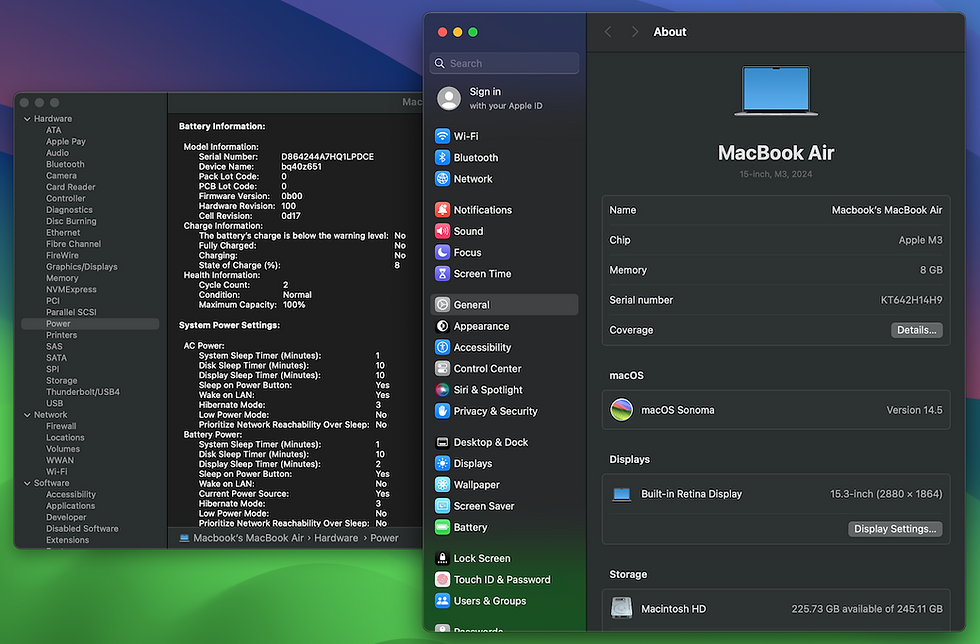The image size is (980, 644).
Task: Select USB in the Hardware list
Action: 54,403
